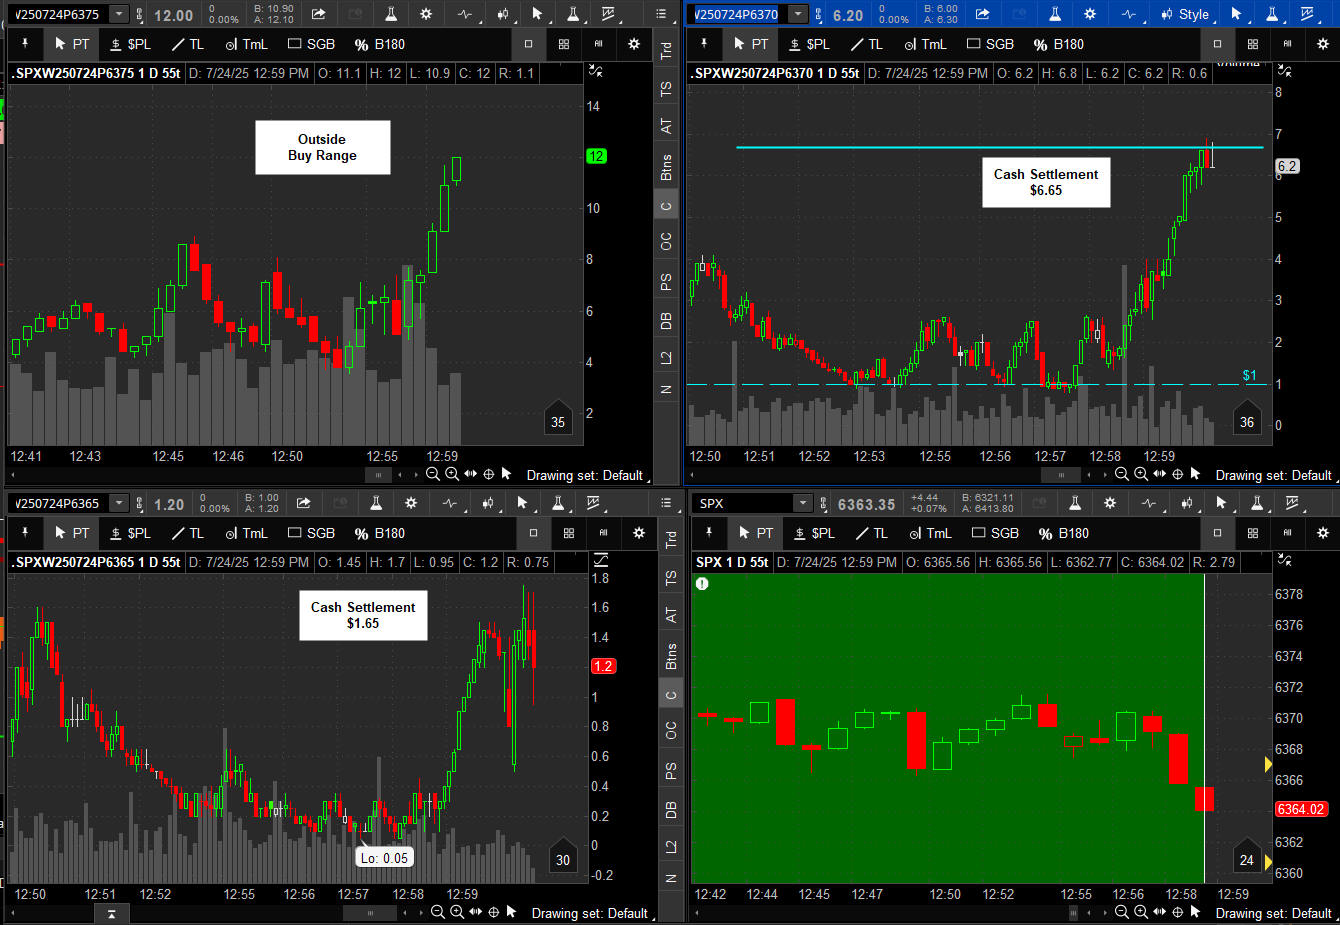The width and height of the screenshot is (1340, 925).
Task: Open the L2 side tab next to the P6375 chart
Action: (x=666, y=357)
